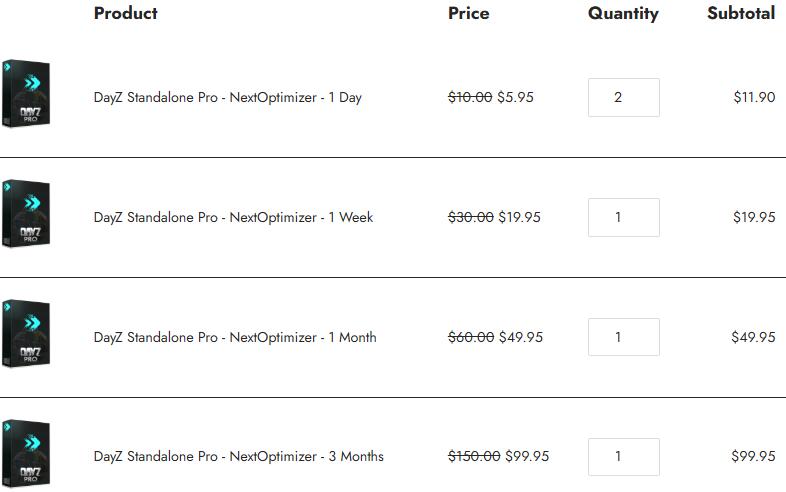The height and width of the screenshot is (492, 786).
Task: Open DayZ Standalone Pro NextOptimizer 1 Day link
Action: [228, 97]
